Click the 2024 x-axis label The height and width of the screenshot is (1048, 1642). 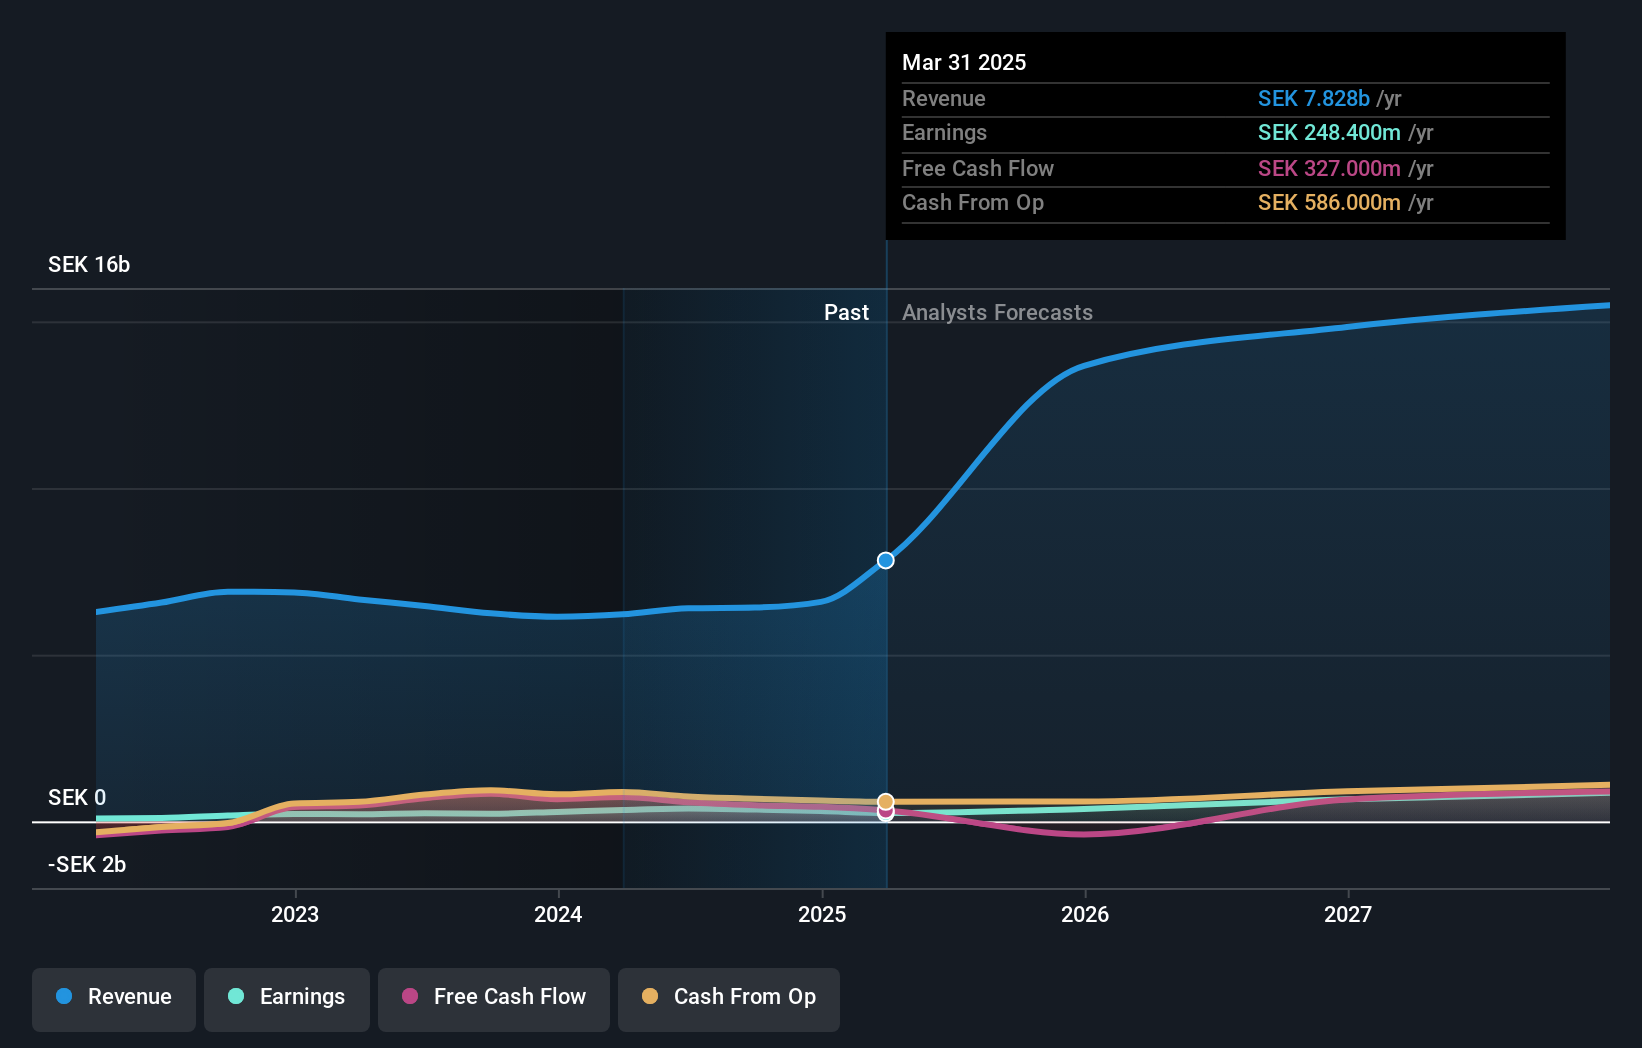[558, 914]
